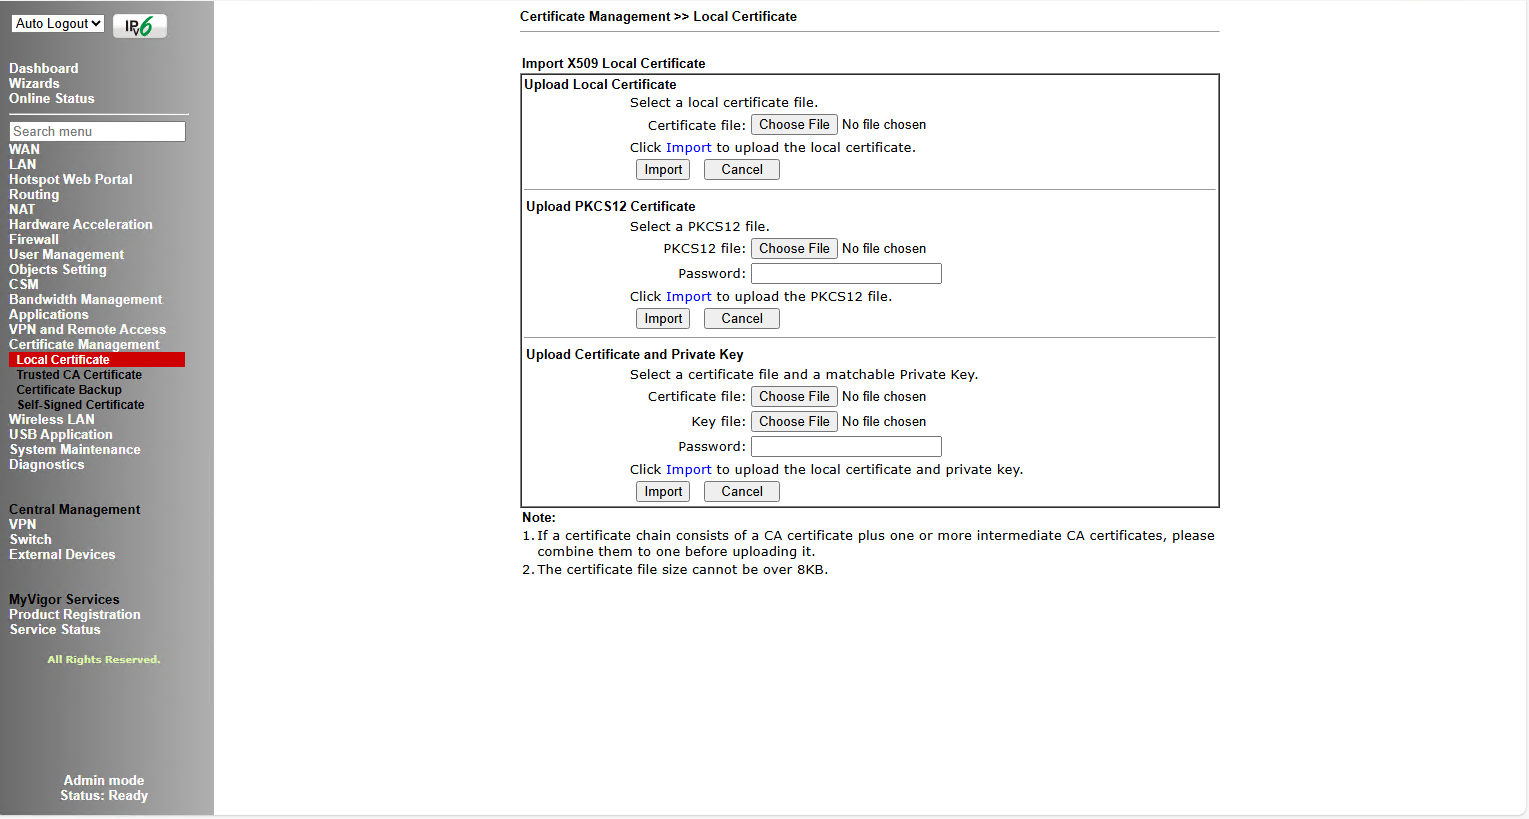This screenshot has width=1529, height=819.
Task: Import the local certificate
Action: click(663, 170)
